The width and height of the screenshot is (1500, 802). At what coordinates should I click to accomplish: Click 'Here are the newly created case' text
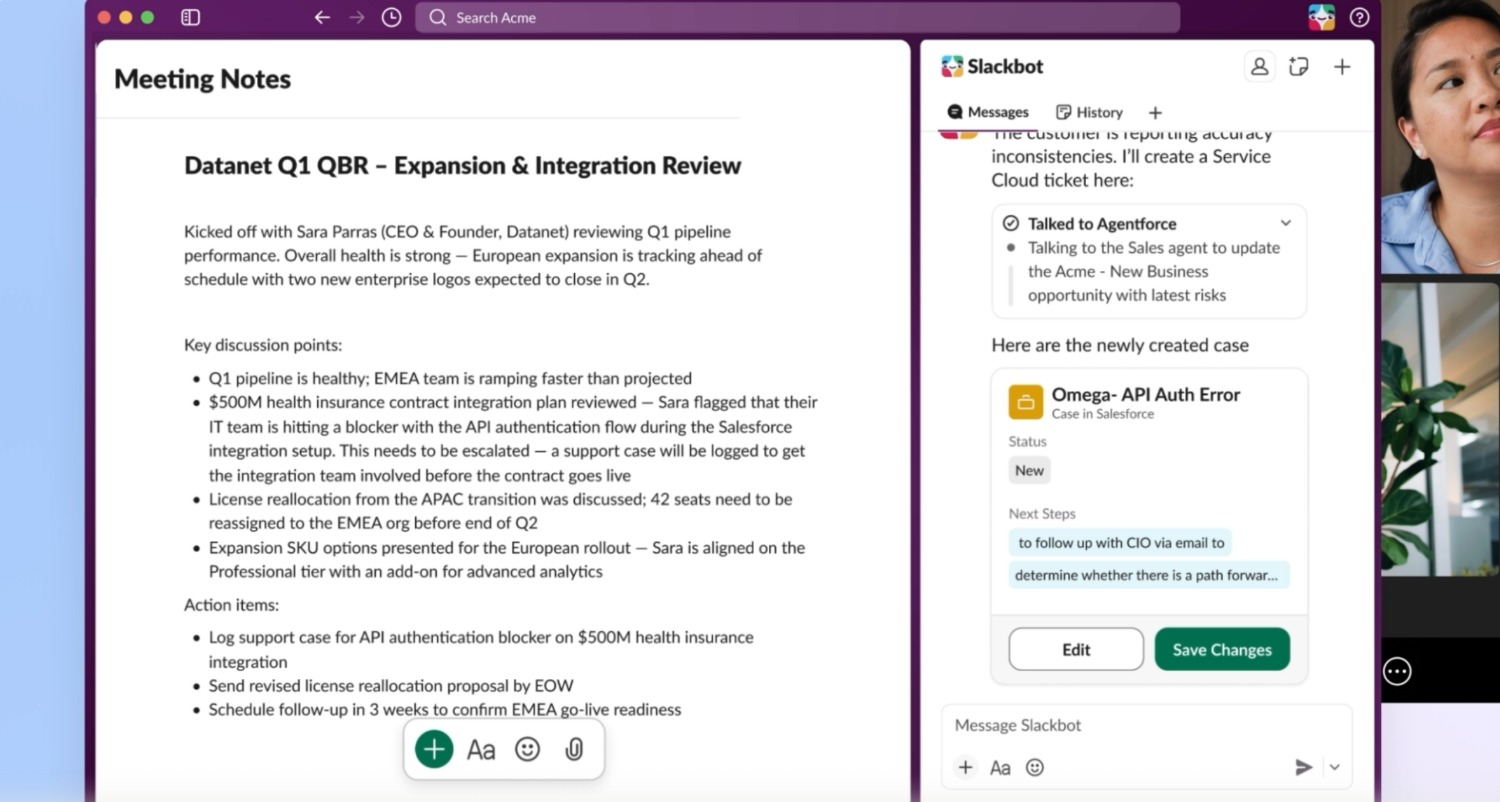click(1120, 345)
